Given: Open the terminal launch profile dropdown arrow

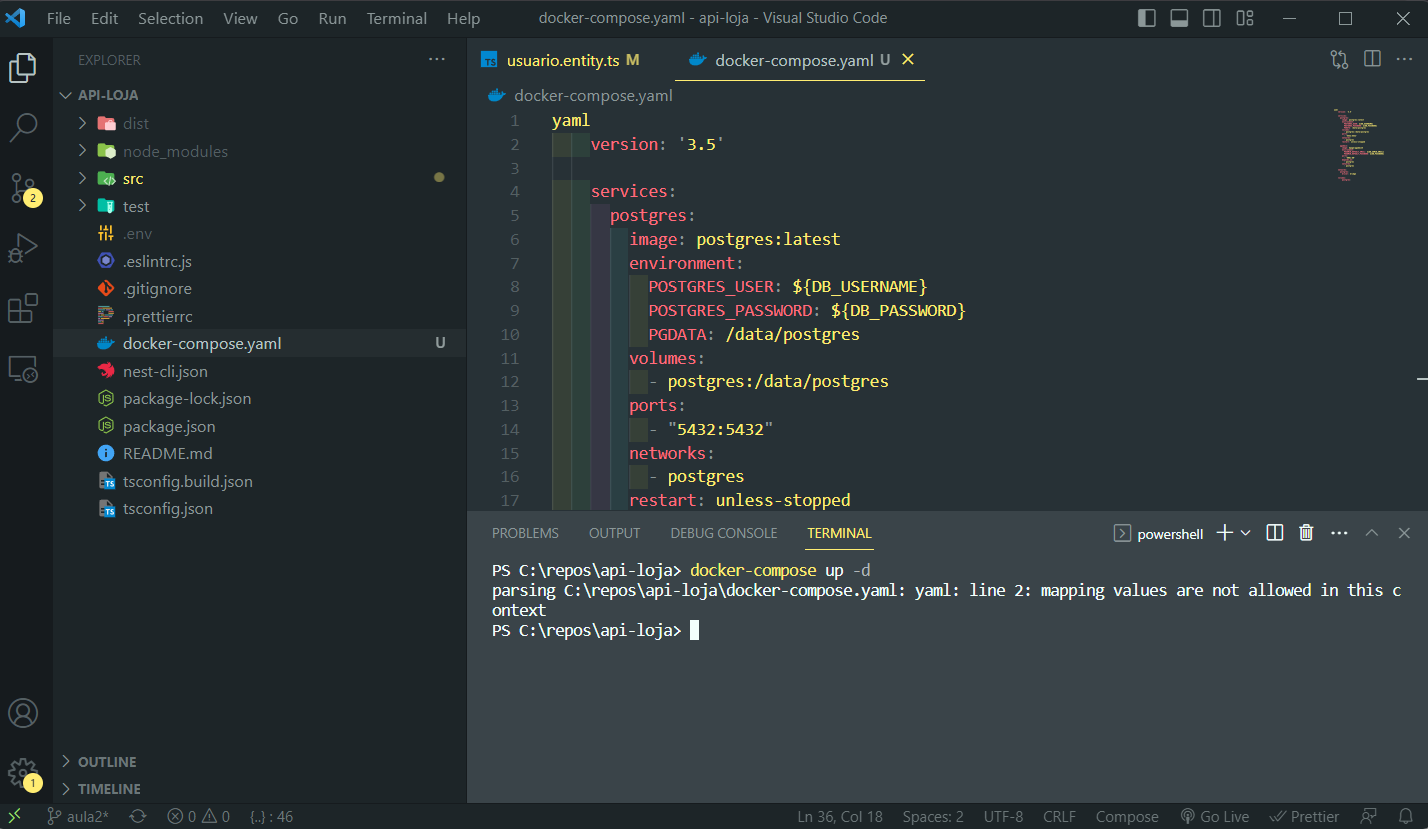Looking at the screenshot, I should [x=1245, y=533].
